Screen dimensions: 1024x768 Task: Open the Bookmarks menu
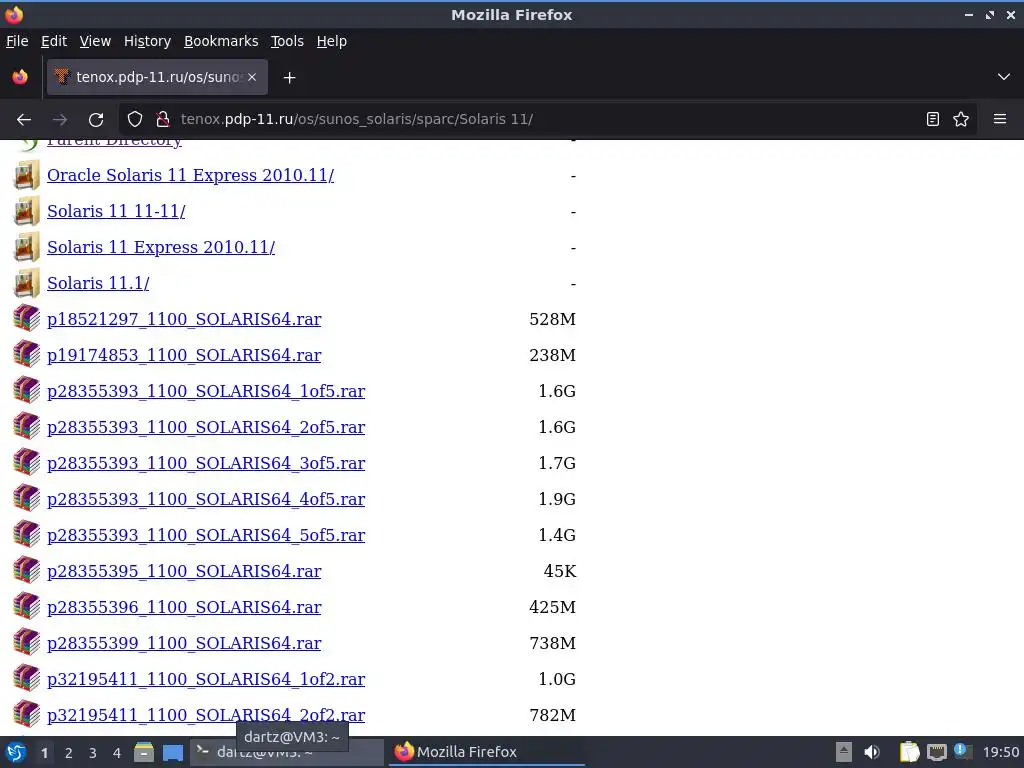click(x=221, y=41)
